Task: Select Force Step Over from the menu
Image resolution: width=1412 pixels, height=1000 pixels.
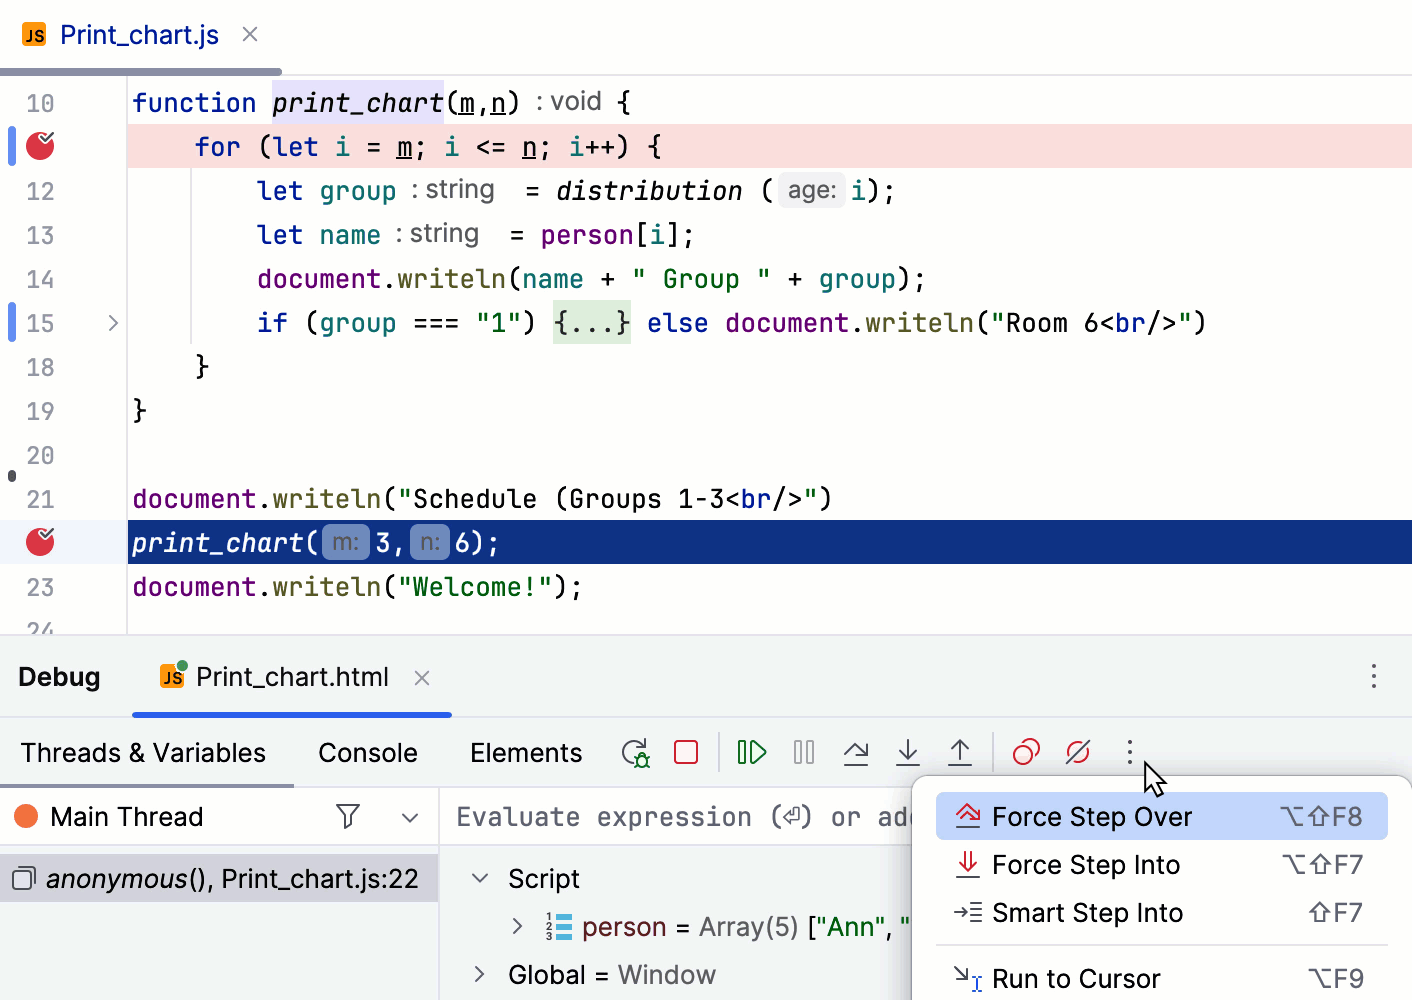Action: click(1091, 816)
